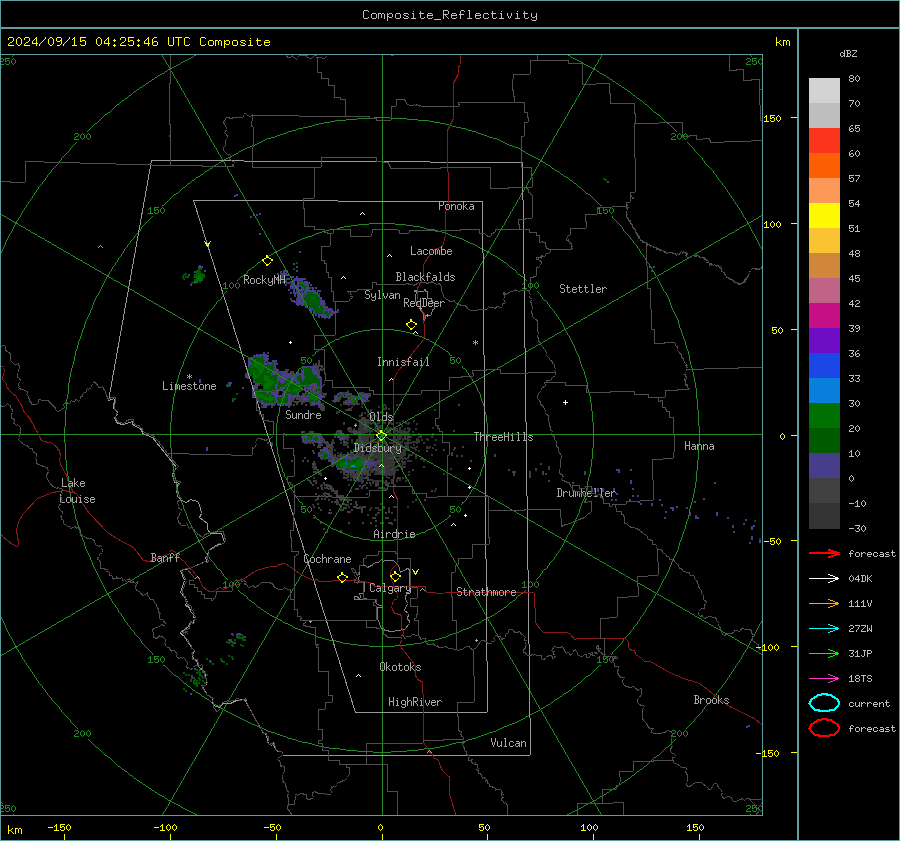Select green swatch between 30 and 20

point(824,415)
